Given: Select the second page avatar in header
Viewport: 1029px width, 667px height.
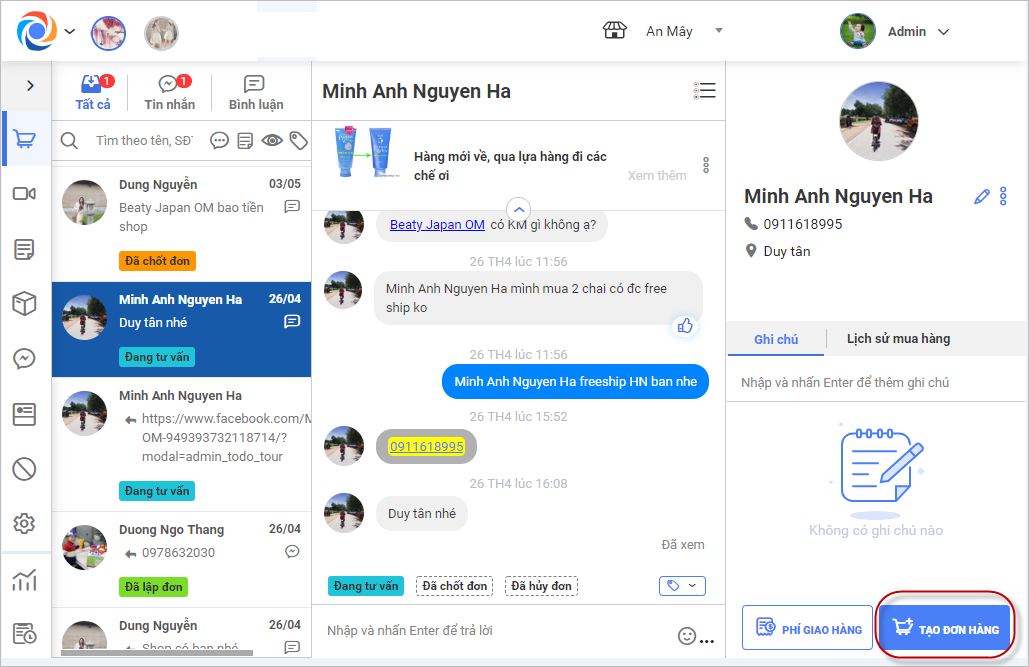Looking at the screenshot, I should pyautogui.click(x=161, y=33).
